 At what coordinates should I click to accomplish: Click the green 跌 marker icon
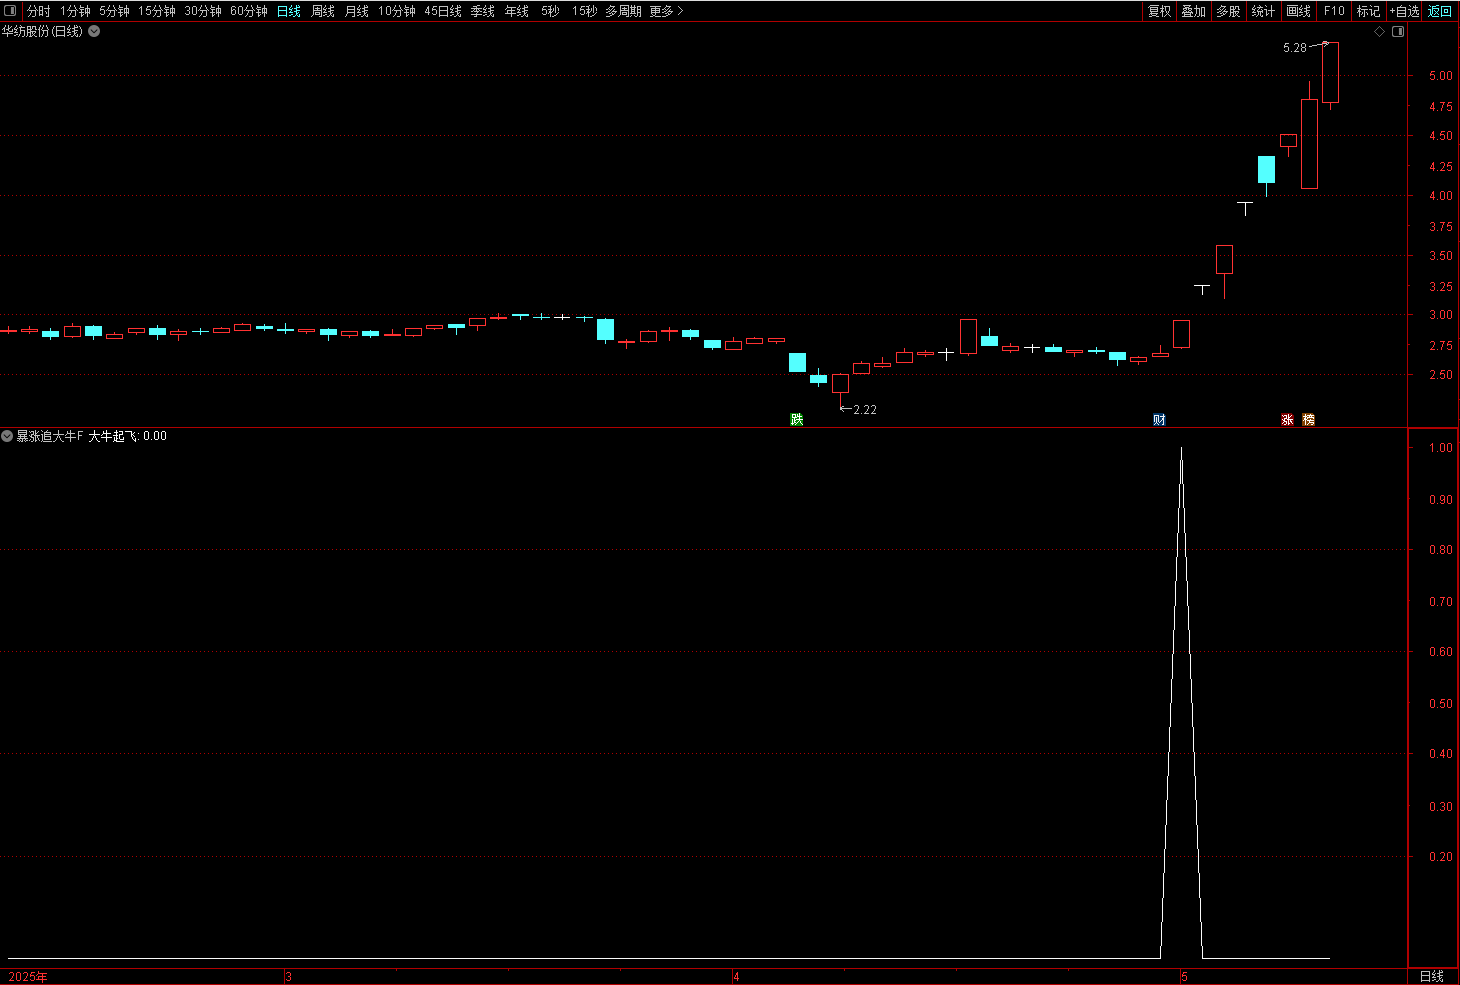click(796, 419)
